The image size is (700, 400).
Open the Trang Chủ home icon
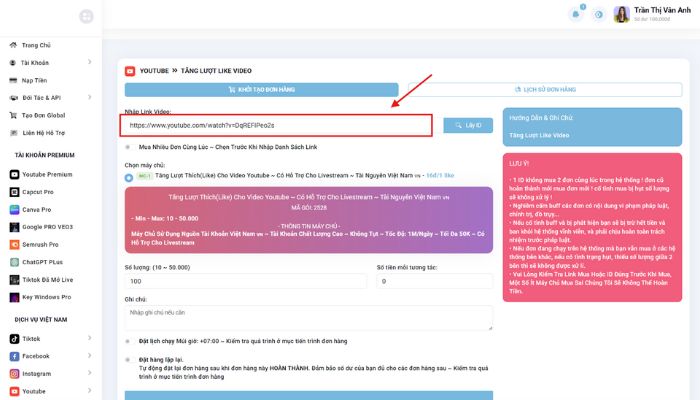[13, 45]
